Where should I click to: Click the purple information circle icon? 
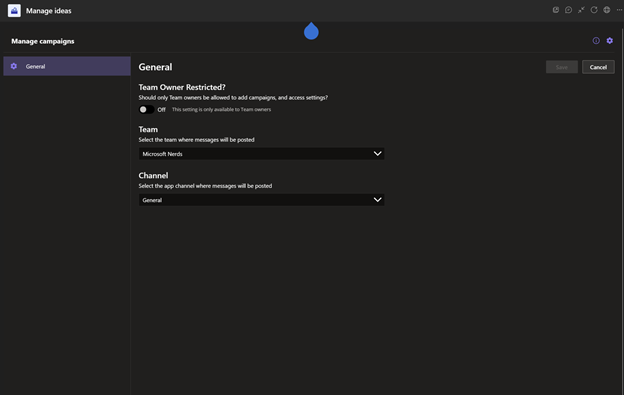tap(596, 41)
